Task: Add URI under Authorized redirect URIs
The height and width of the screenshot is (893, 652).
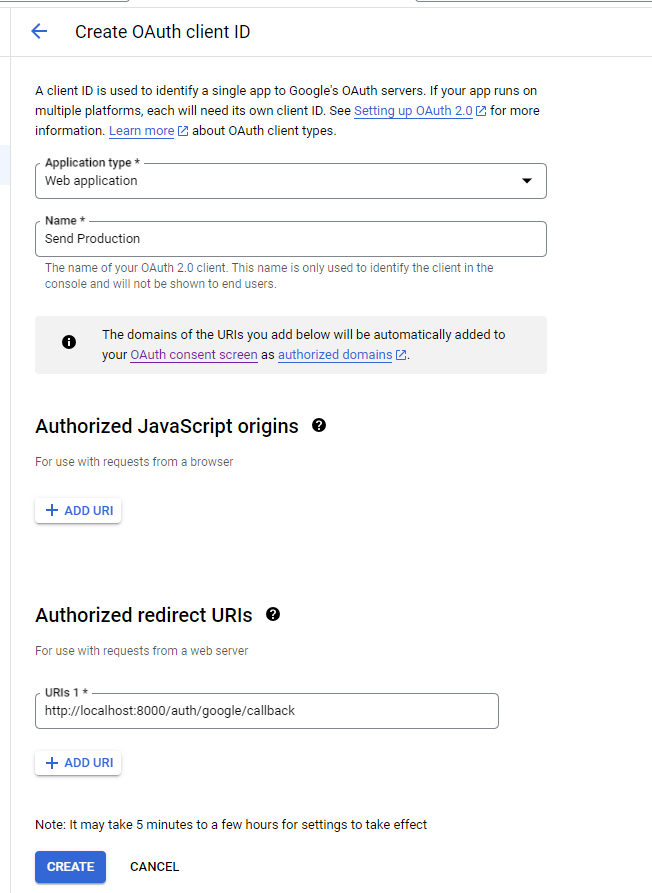Action: click(78, 763)
